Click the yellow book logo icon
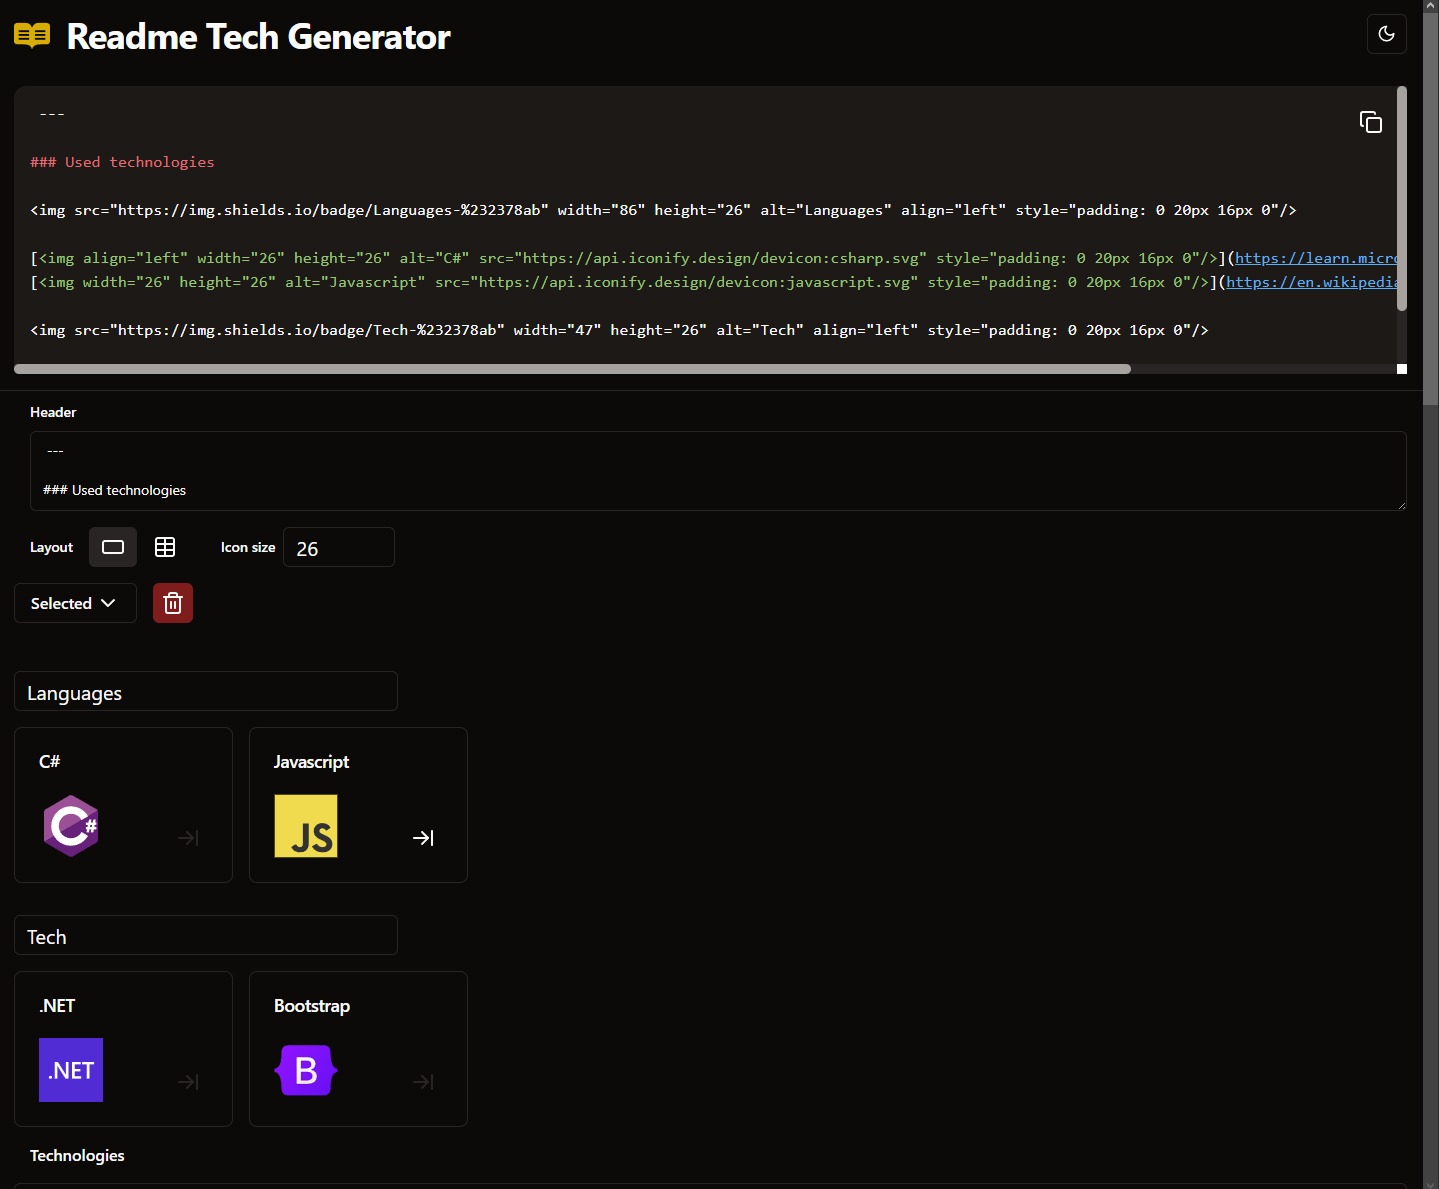 click(32, 36)
